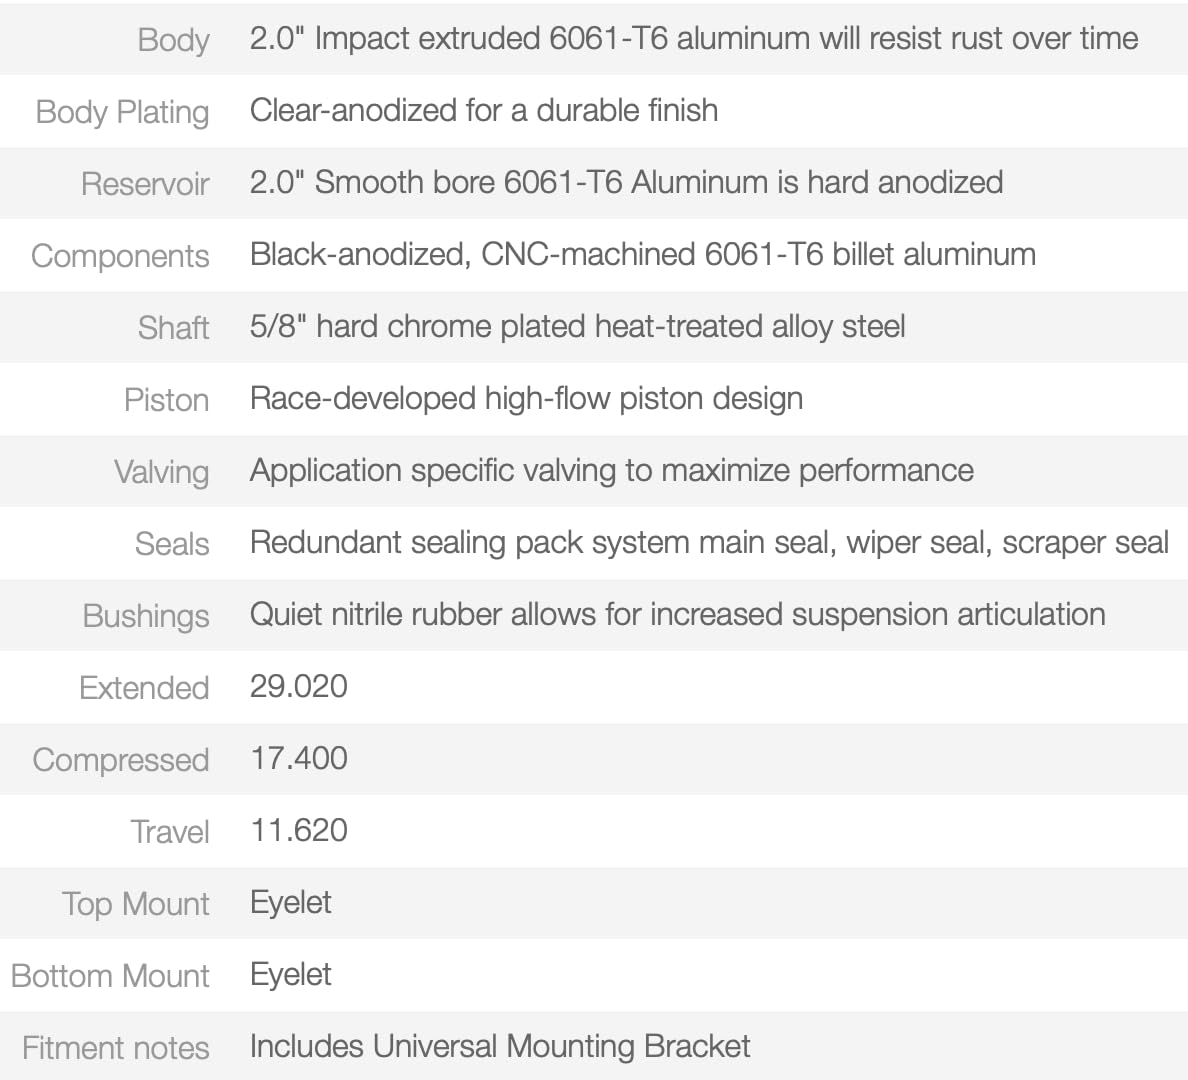The height and width of the screenshot is (1080, 1188).
Task: Click the Valving label
Action: coord(161,472)
